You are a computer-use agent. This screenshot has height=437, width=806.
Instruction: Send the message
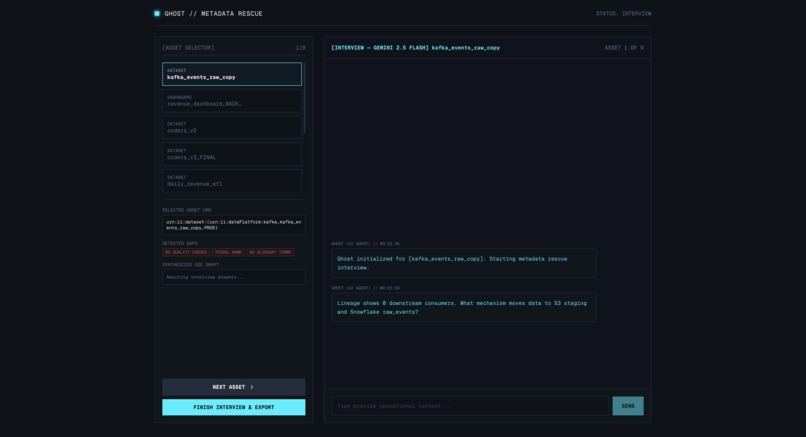(x=628, y=406)
